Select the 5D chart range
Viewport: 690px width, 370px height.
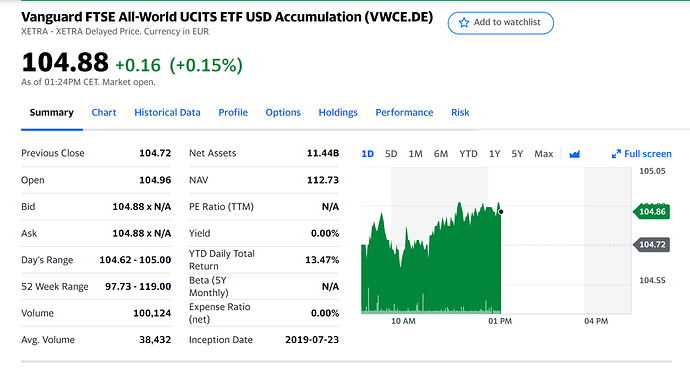click(391, 154)
